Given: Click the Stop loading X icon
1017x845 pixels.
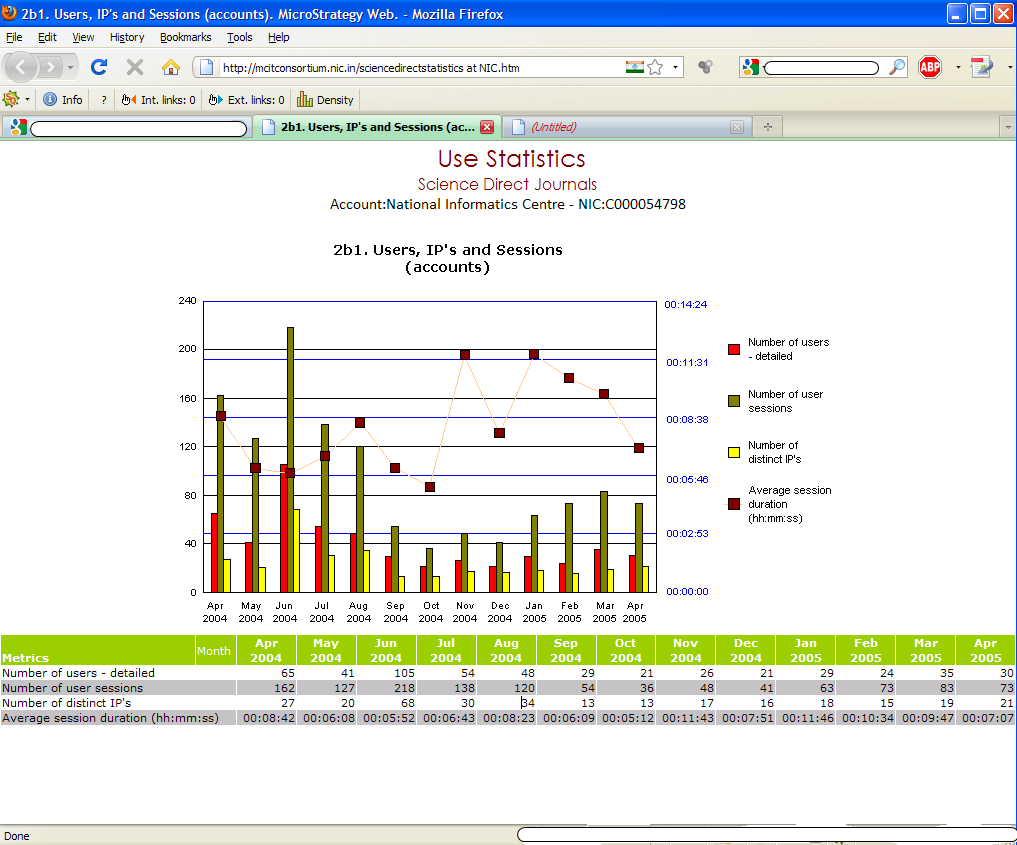Looking at the screenshot, I should click(134, 67).
